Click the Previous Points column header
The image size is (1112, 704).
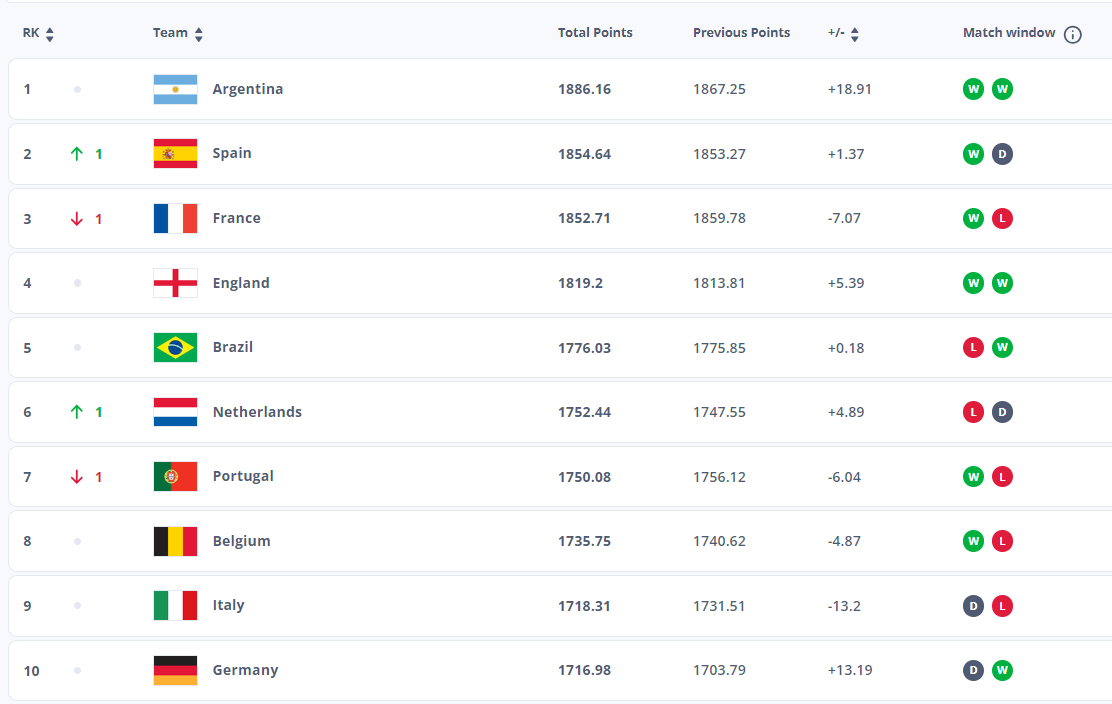coord(741,33)
